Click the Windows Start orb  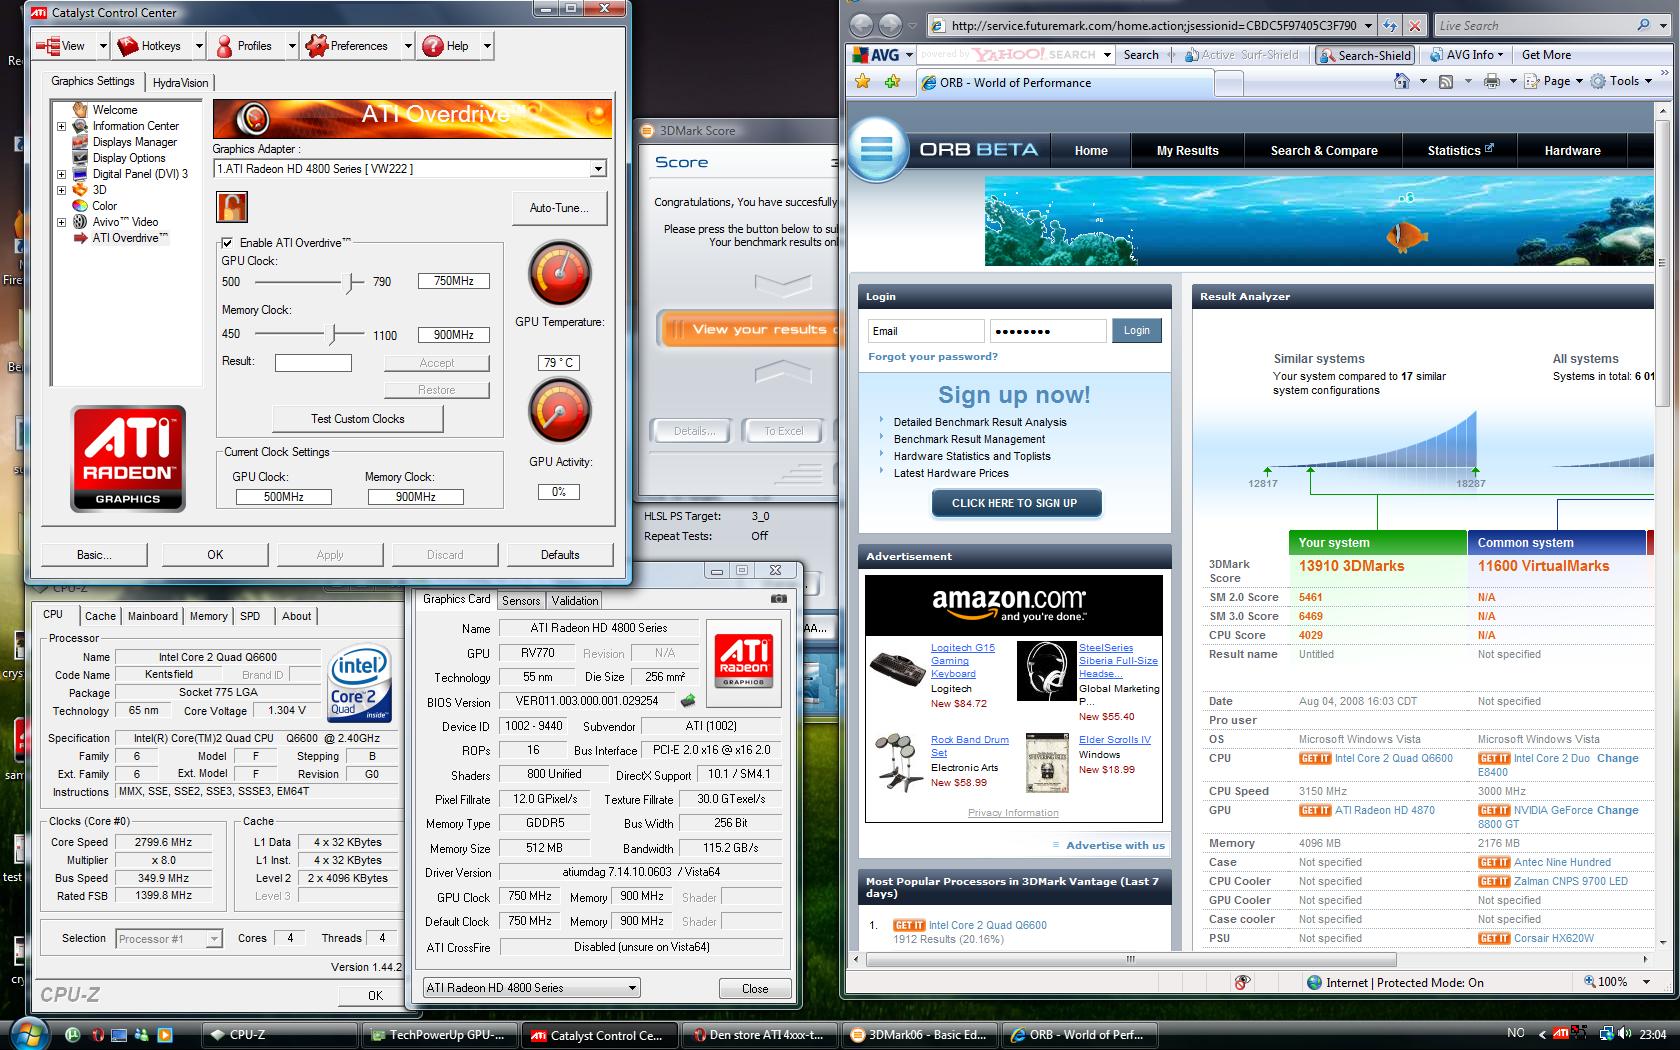27,1033
